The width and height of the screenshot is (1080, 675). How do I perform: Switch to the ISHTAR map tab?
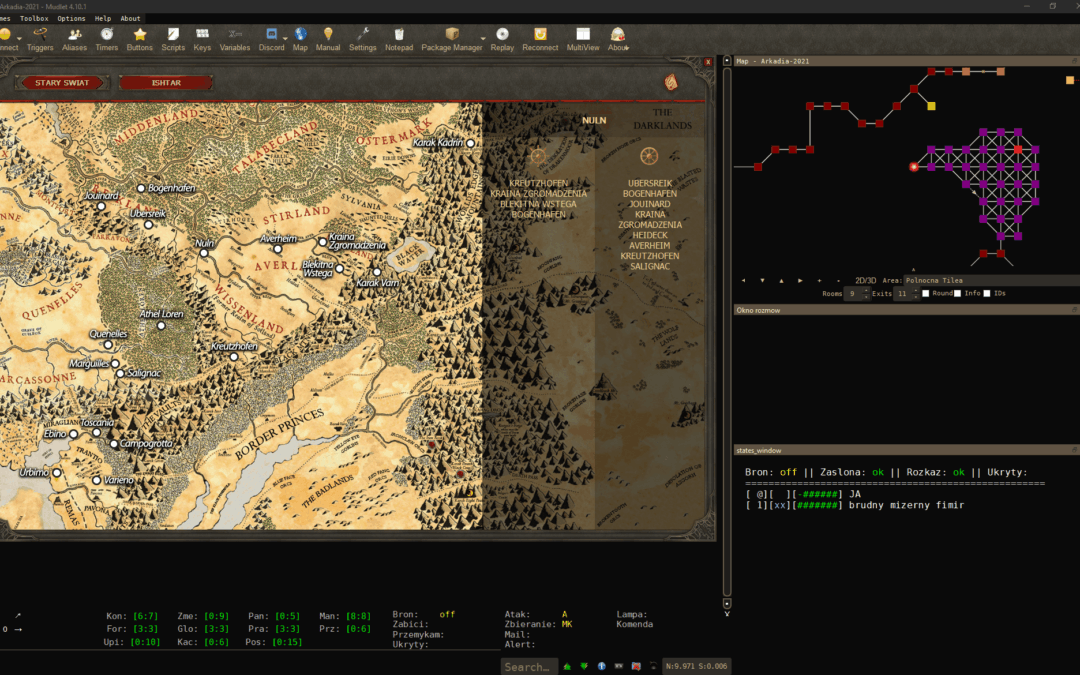tap(166, 83)
